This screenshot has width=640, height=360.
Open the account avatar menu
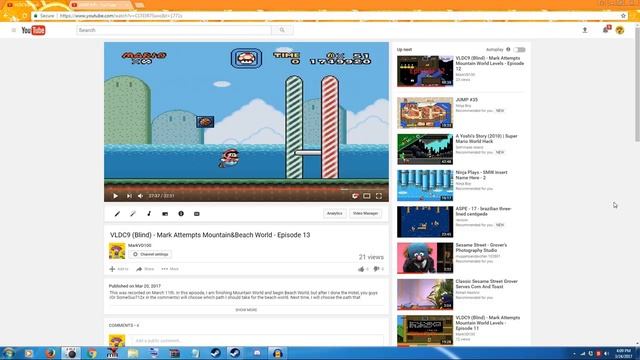pyautogui.click(x=620, y=30)
